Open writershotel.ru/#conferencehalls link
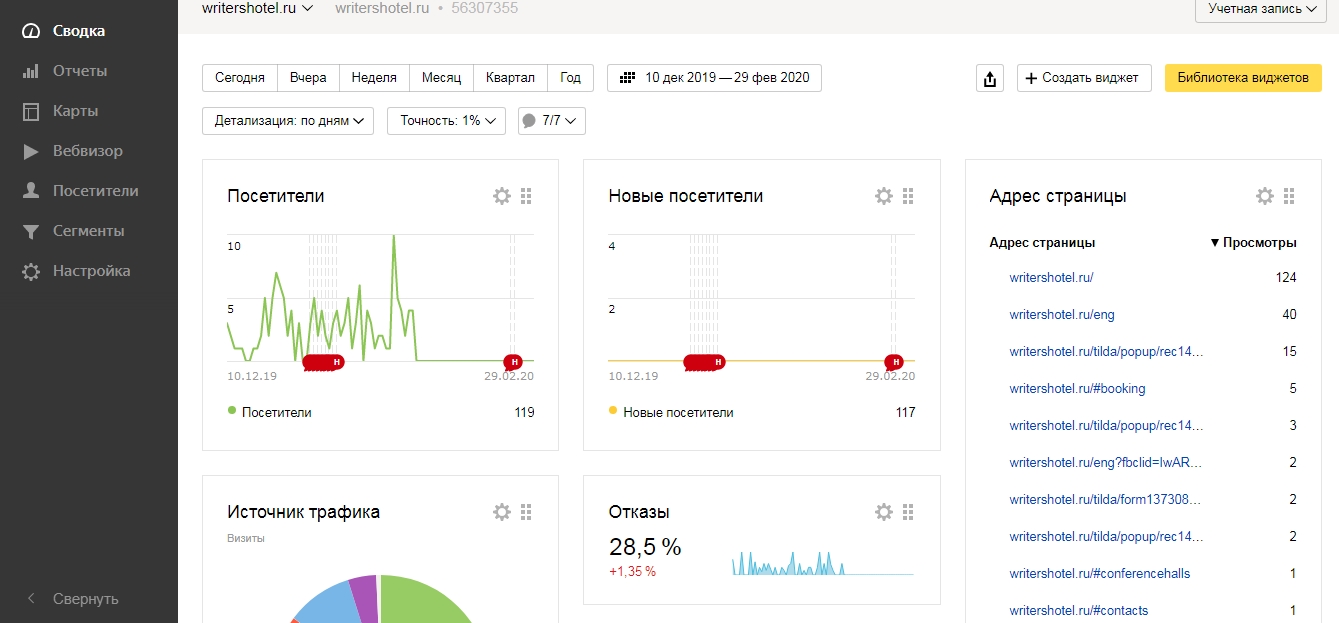1339x623 pixels. point(1100,573)
